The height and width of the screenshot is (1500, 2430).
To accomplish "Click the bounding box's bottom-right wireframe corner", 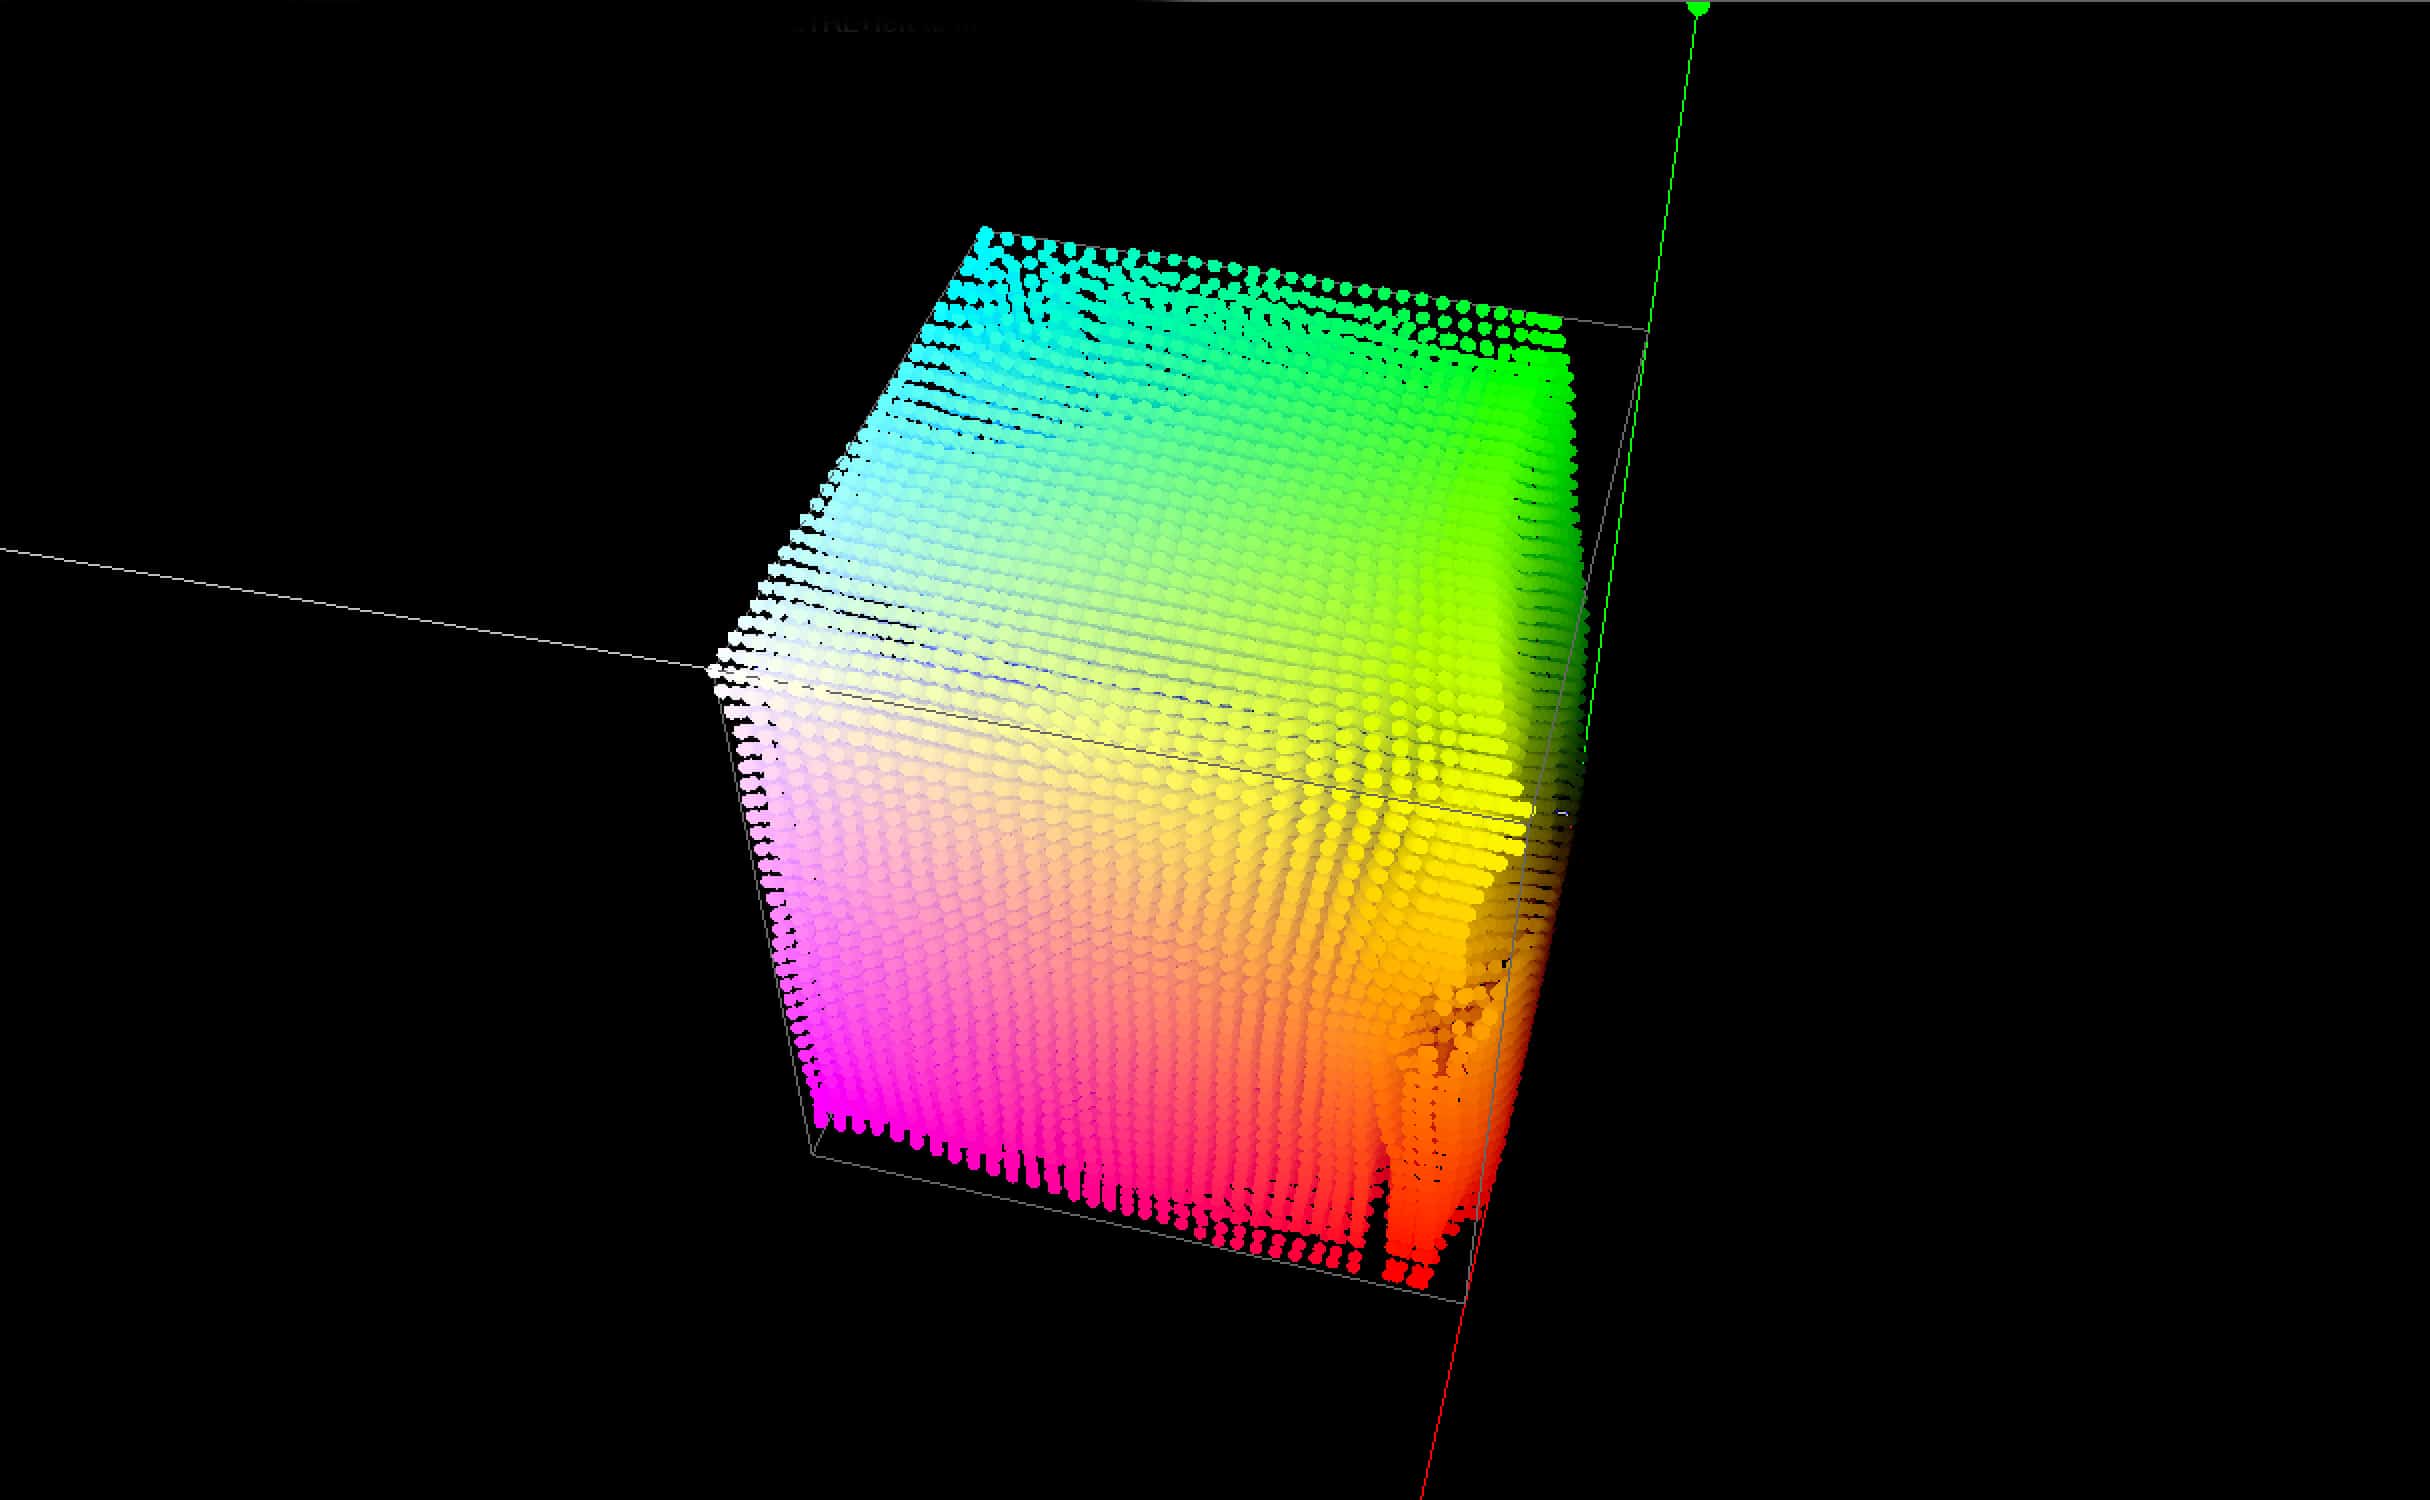I will click(x=1464, y=1302).
